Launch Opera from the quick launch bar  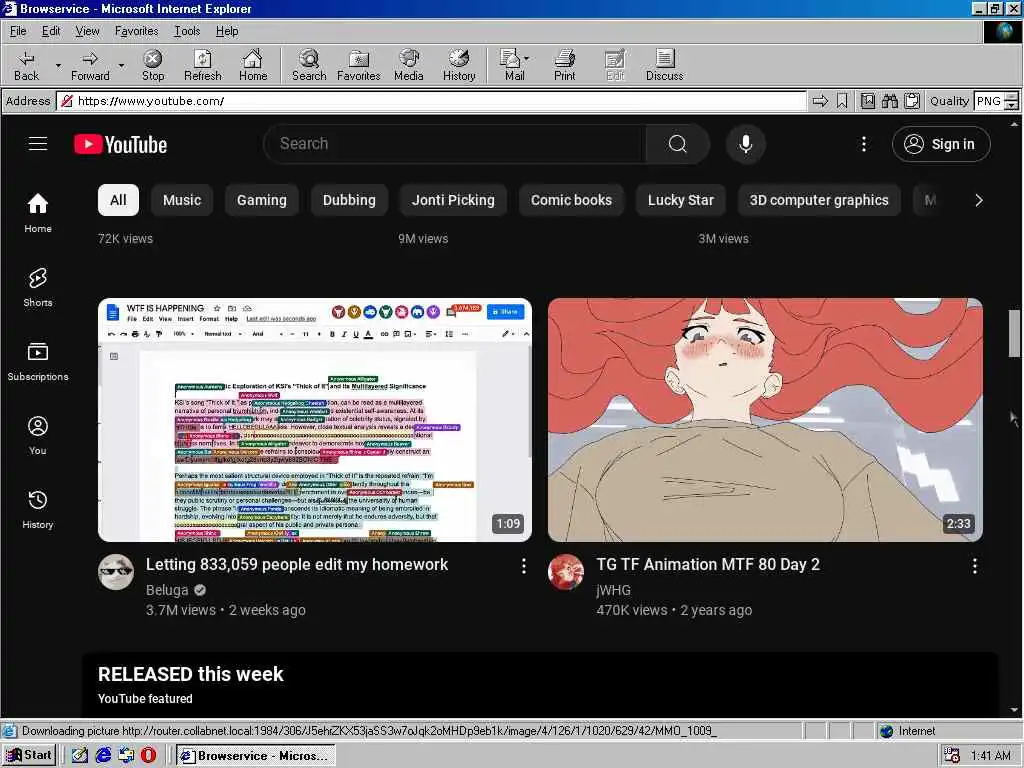tap(149, 755)
